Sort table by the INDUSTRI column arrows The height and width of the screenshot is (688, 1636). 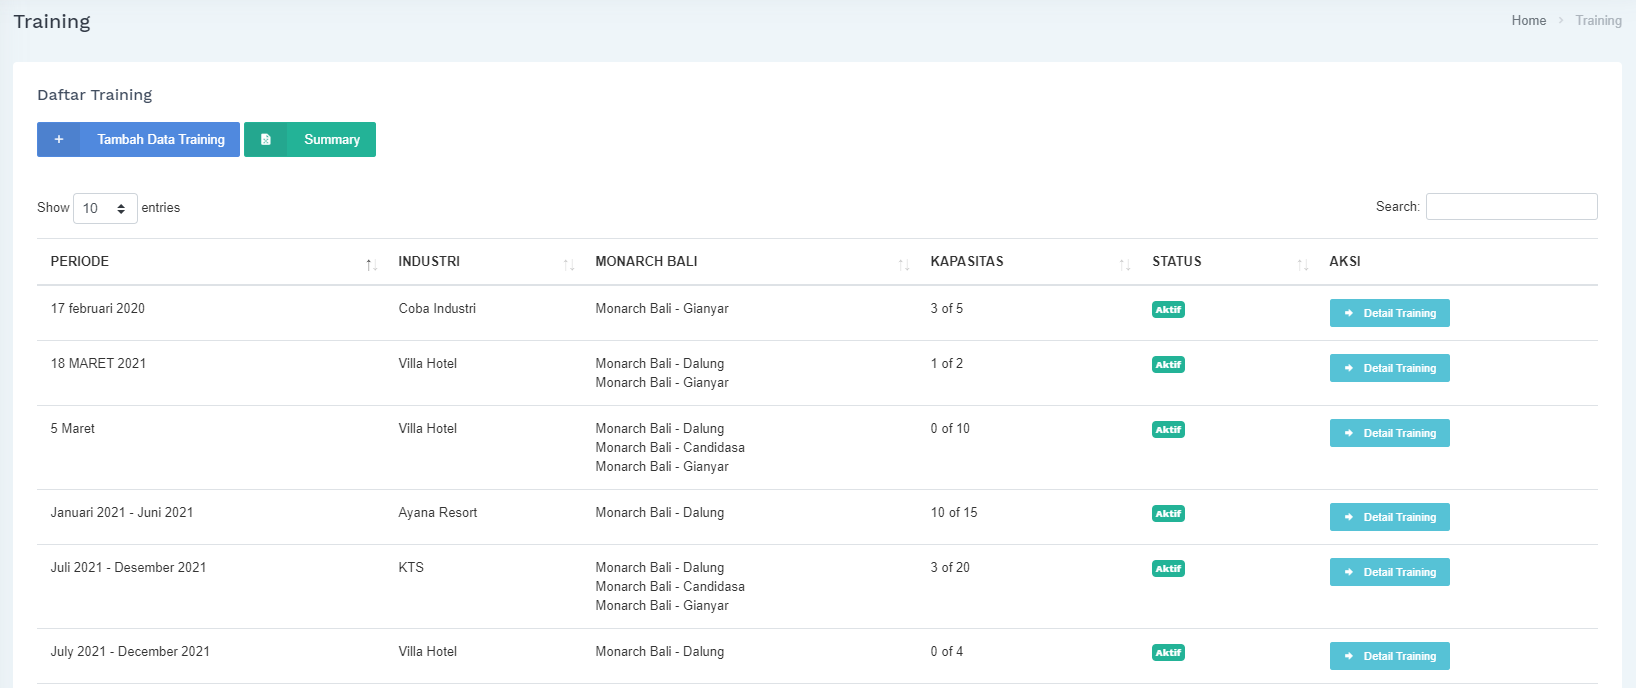(568, 264)
